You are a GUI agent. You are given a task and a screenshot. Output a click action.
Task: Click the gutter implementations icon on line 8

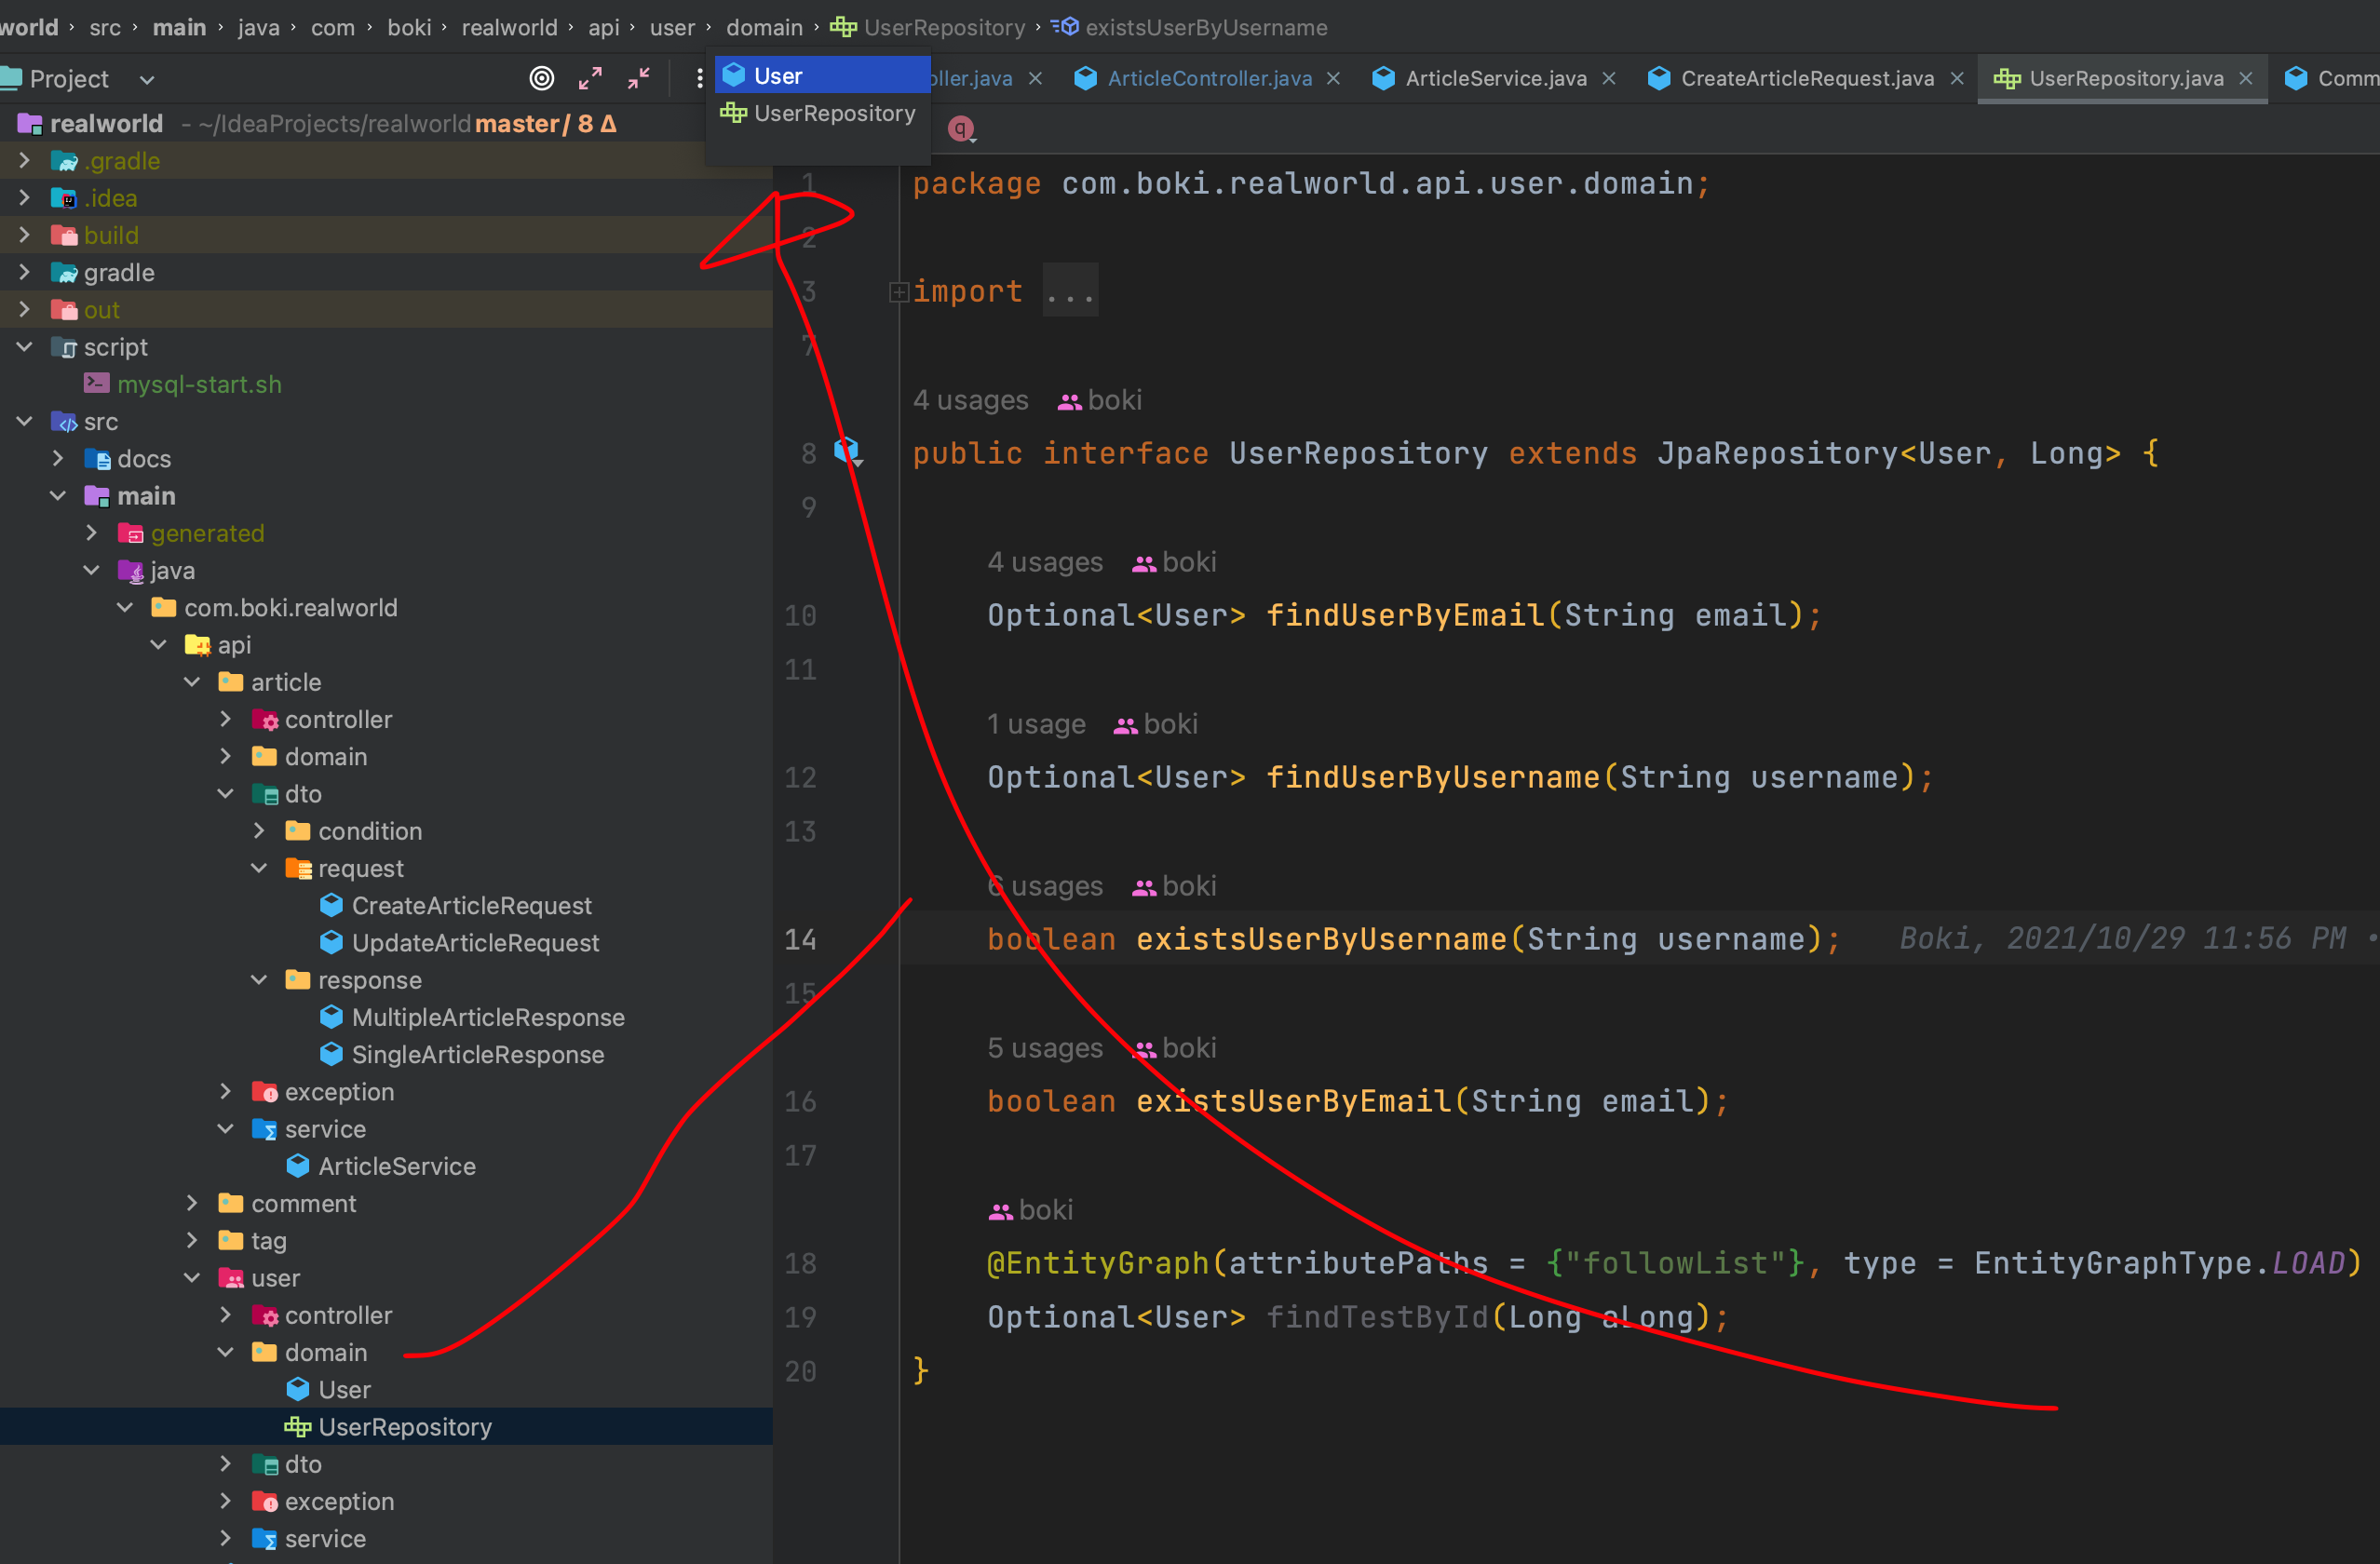click(848, 451)
